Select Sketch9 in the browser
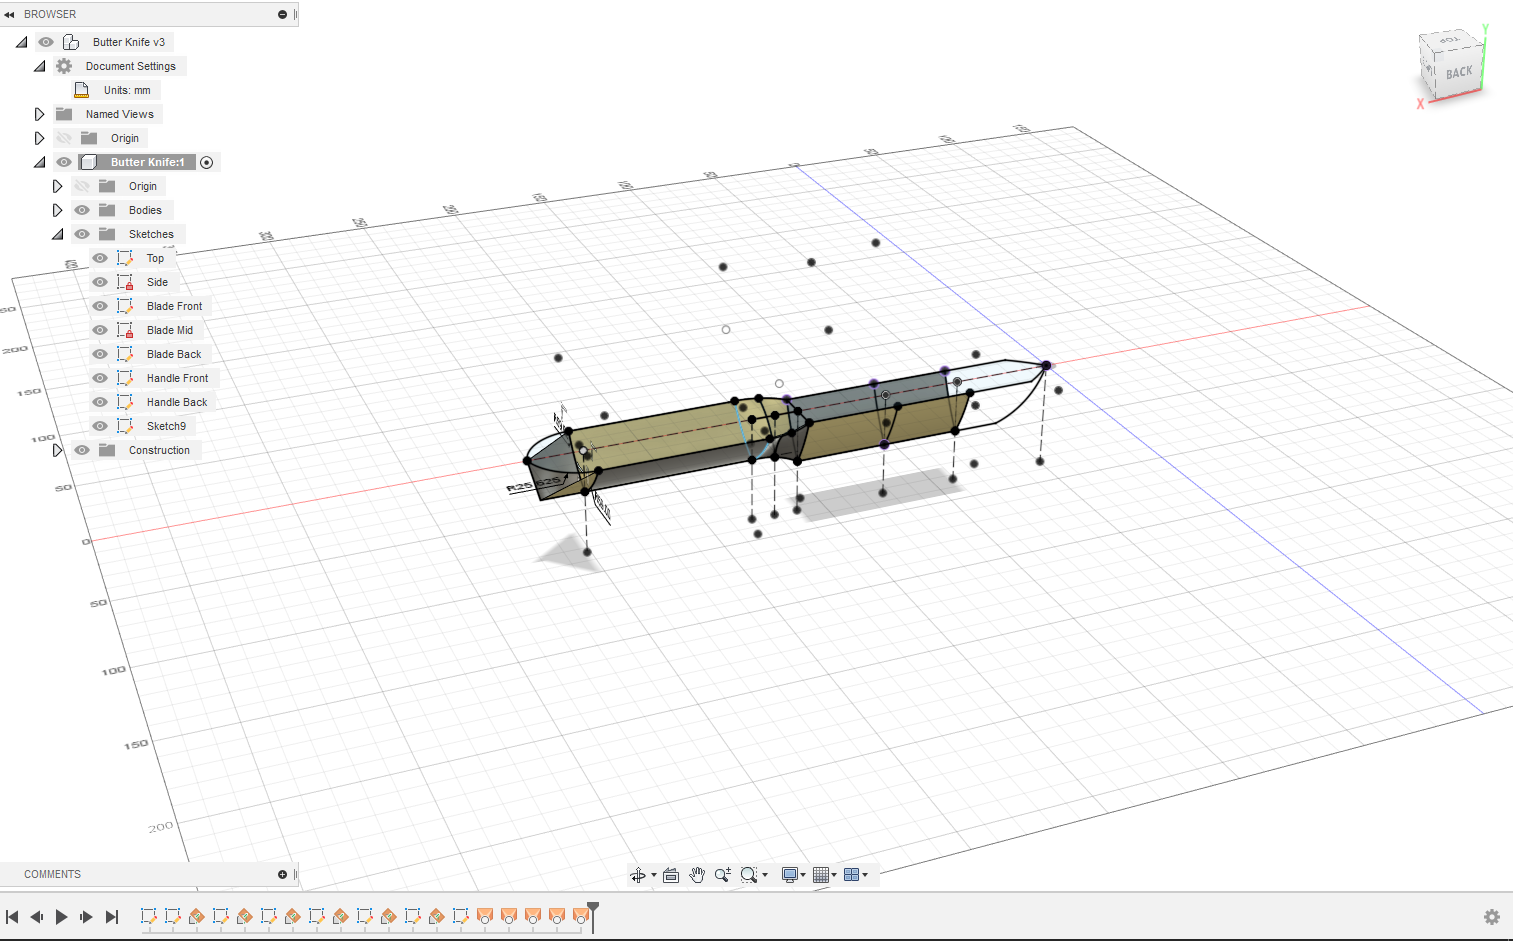Screen dimensions: 1513x941 pyautogui.click(x=166, y=426)
